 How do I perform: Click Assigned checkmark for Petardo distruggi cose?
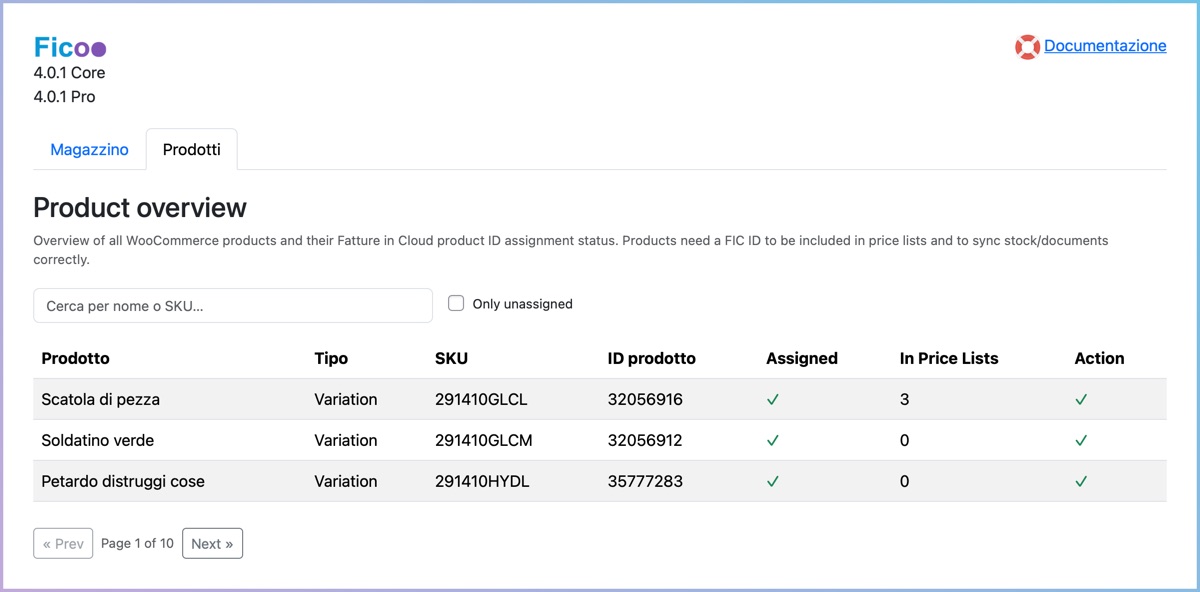click(773, 481)
